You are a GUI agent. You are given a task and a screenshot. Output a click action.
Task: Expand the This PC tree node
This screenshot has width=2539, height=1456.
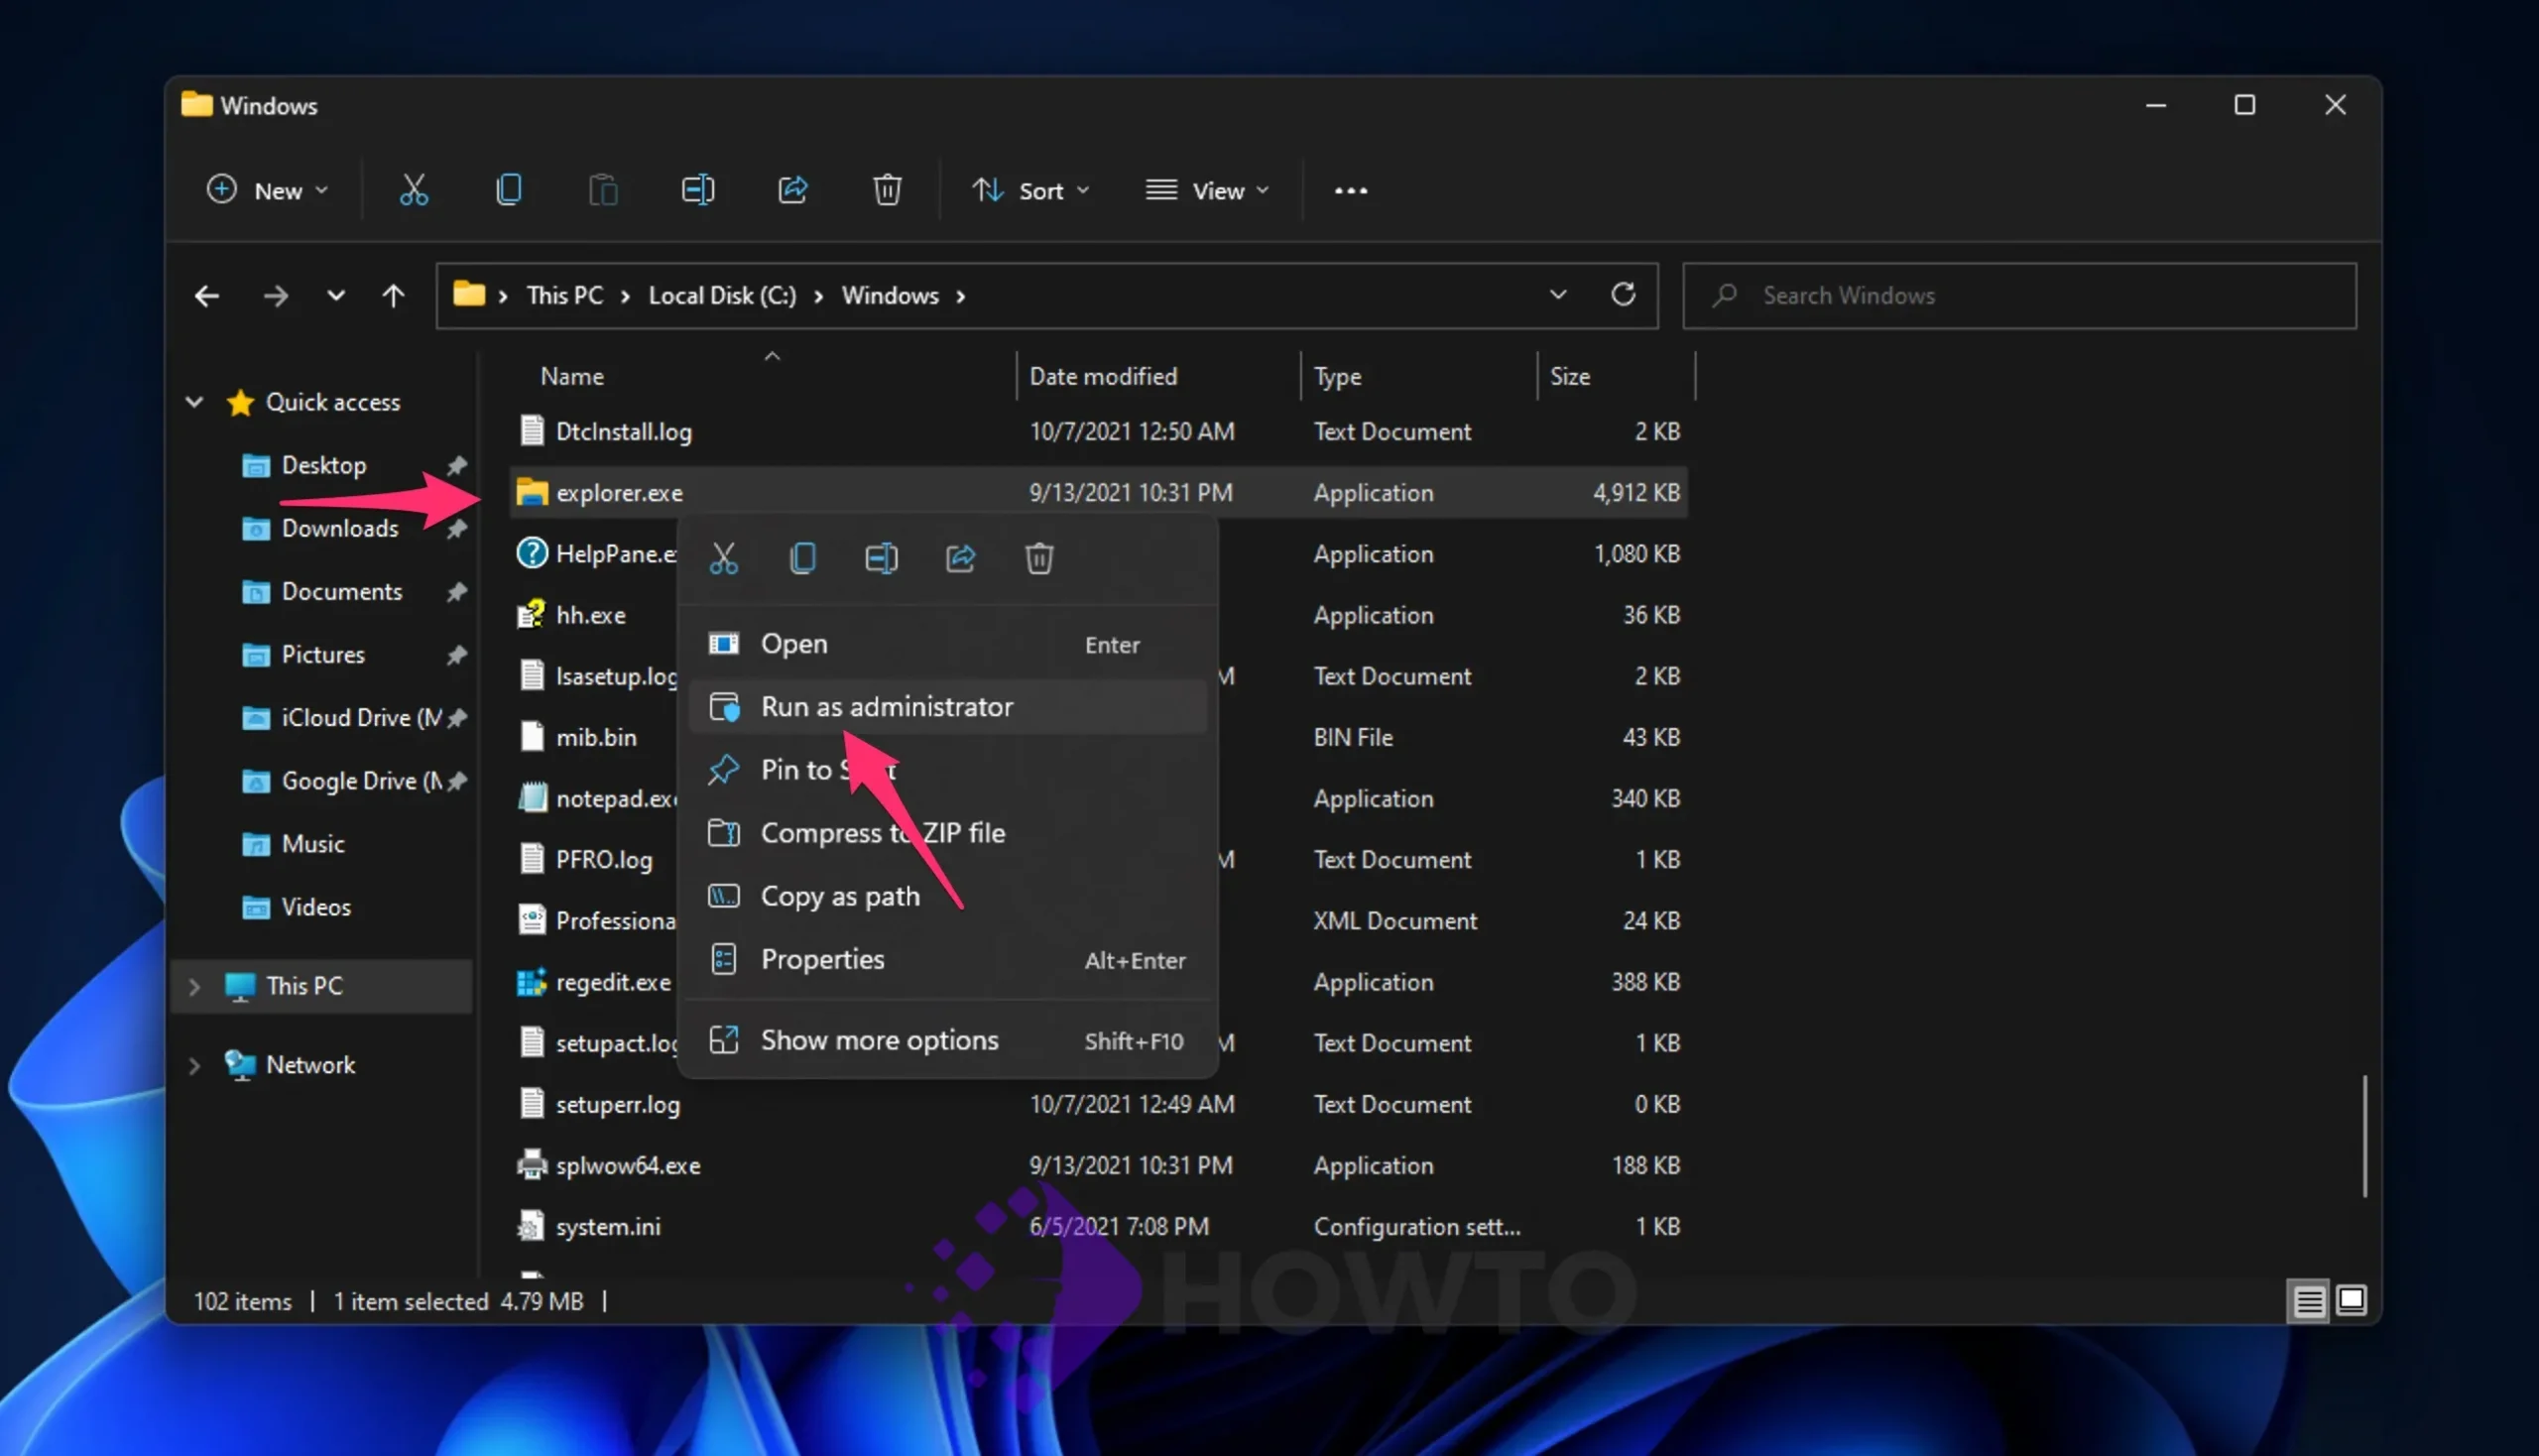click(x=194, y=986)
